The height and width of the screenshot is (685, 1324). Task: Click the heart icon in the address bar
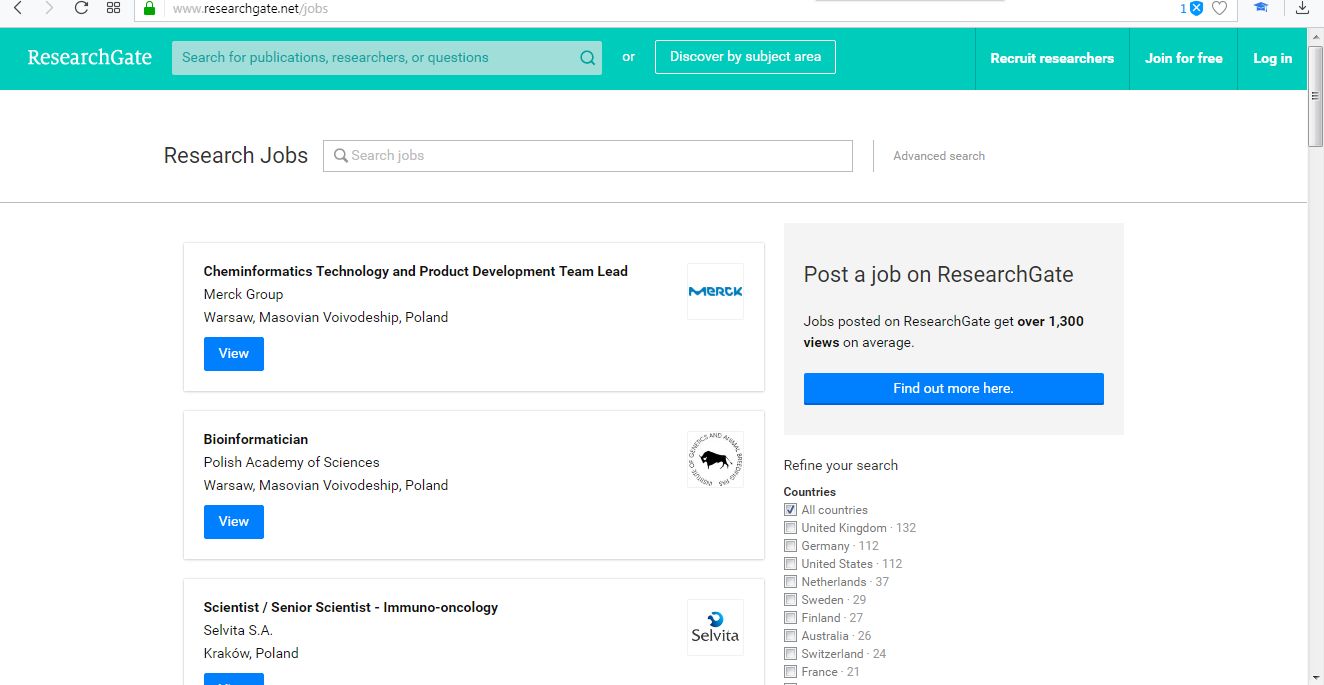point(1219,8)
